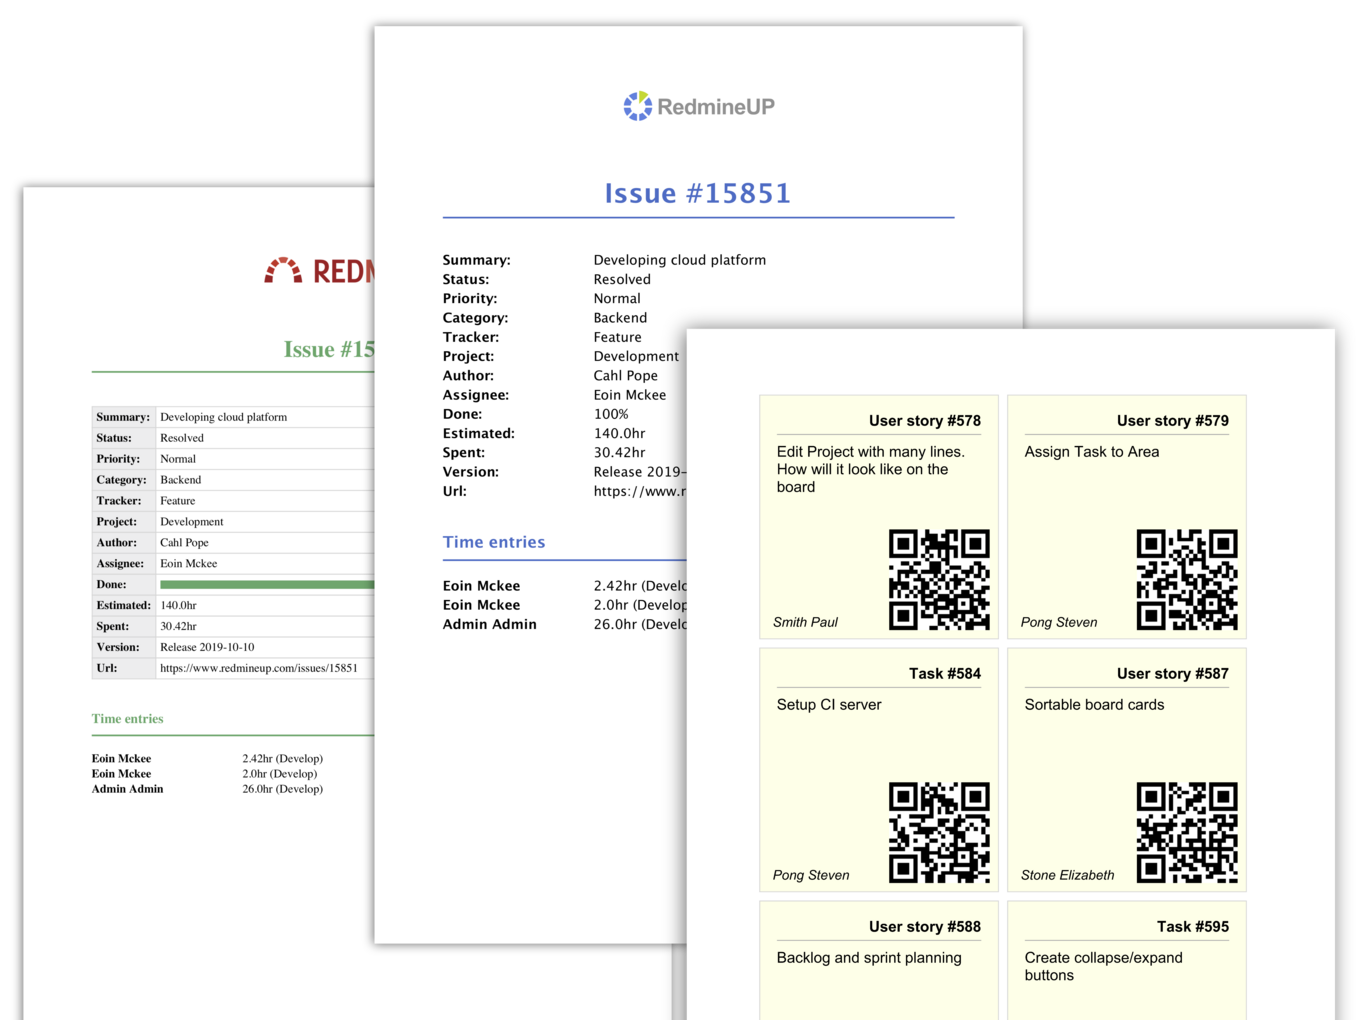Click the RedmineUP circular logo icon
This screenshot has height=1020, width=1360.
(637, 106)
